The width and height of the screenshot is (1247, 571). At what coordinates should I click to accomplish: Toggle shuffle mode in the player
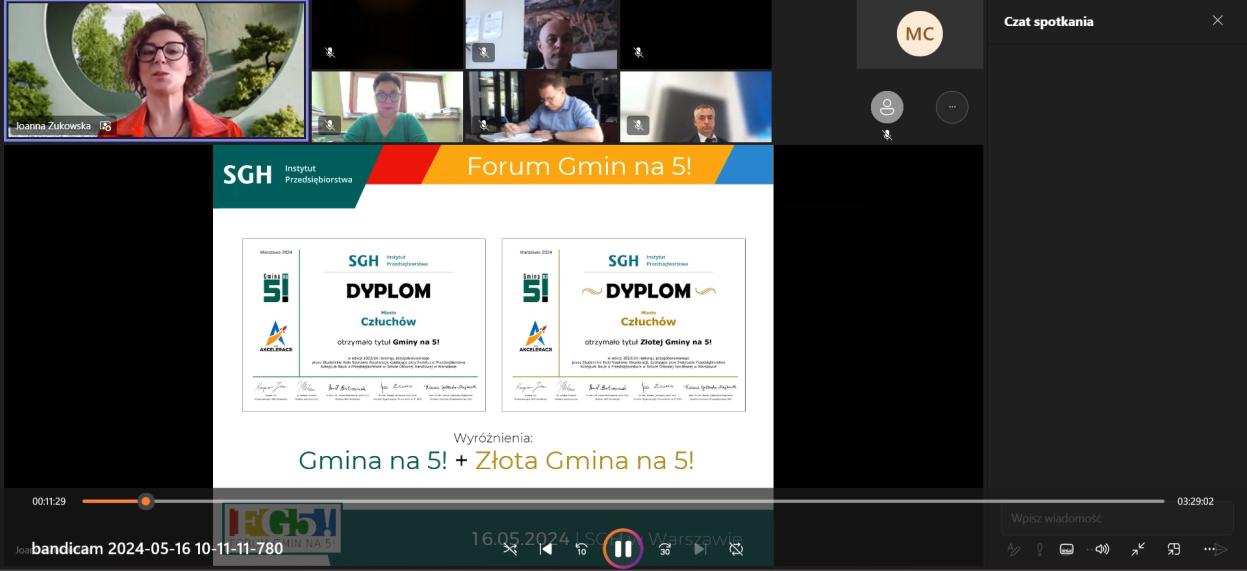(509, 549)
